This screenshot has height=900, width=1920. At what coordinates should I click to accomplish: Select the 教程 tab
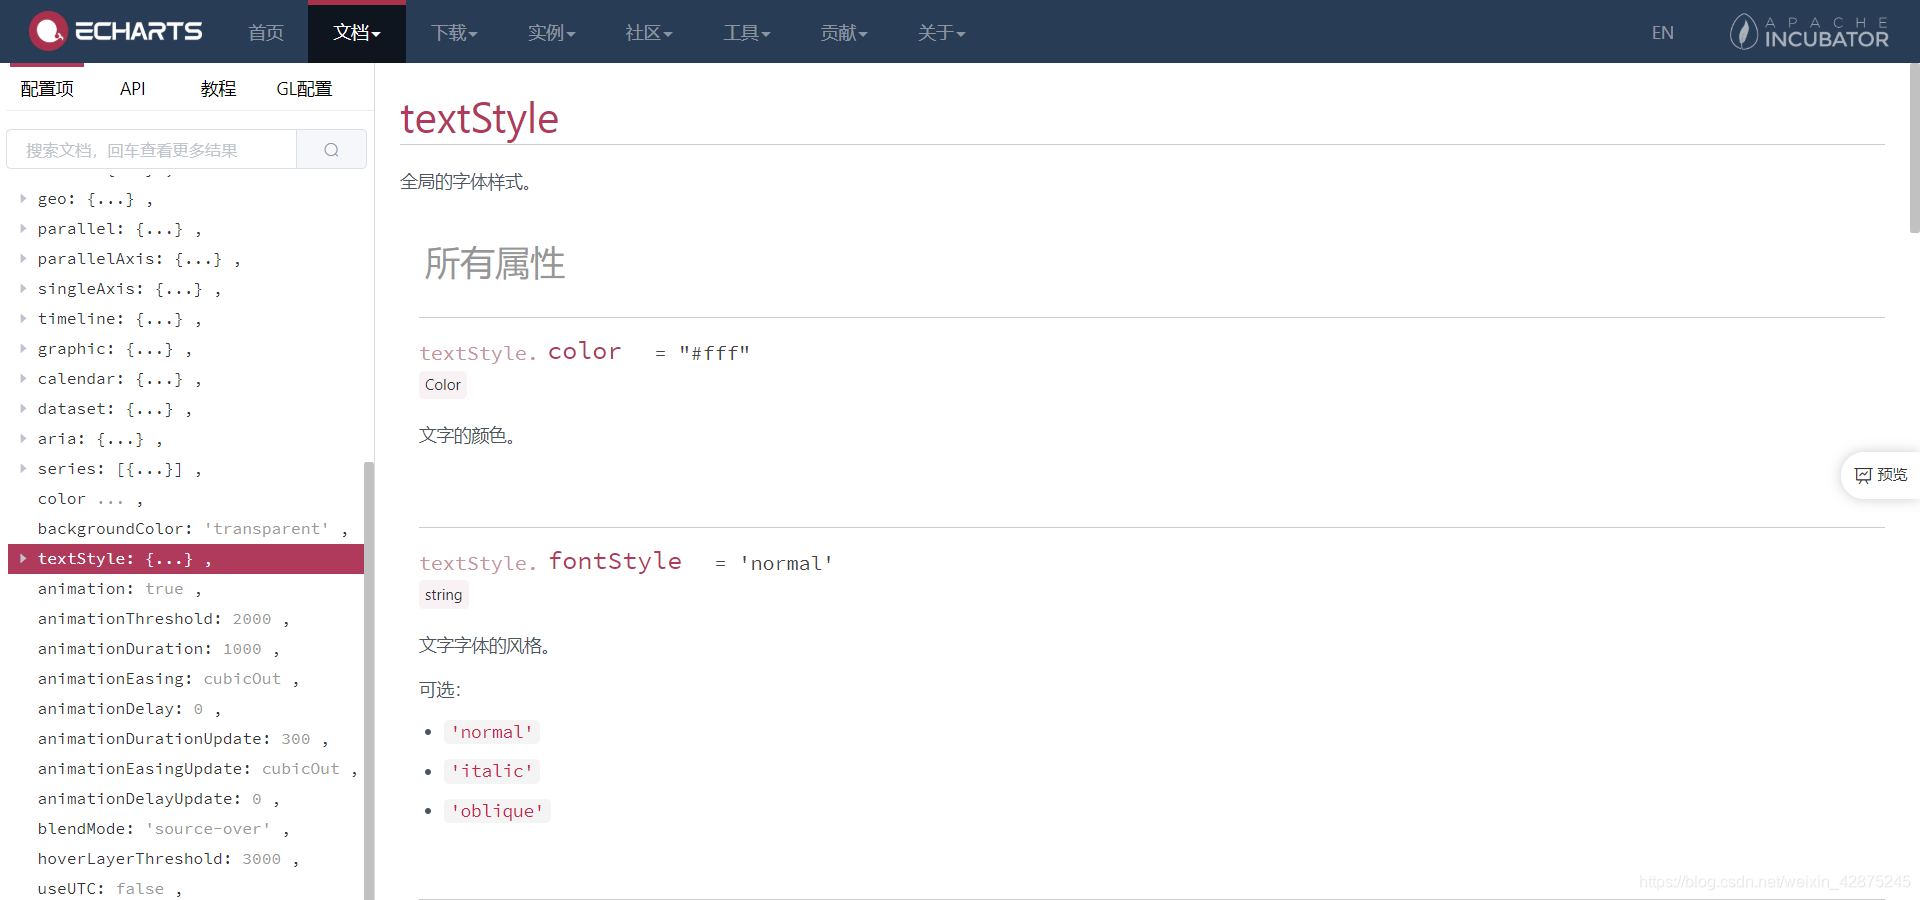(218, 89)
